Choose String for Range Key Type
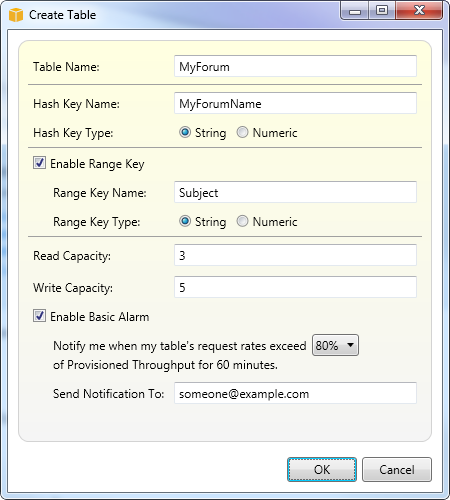 [x=185, y=221]
